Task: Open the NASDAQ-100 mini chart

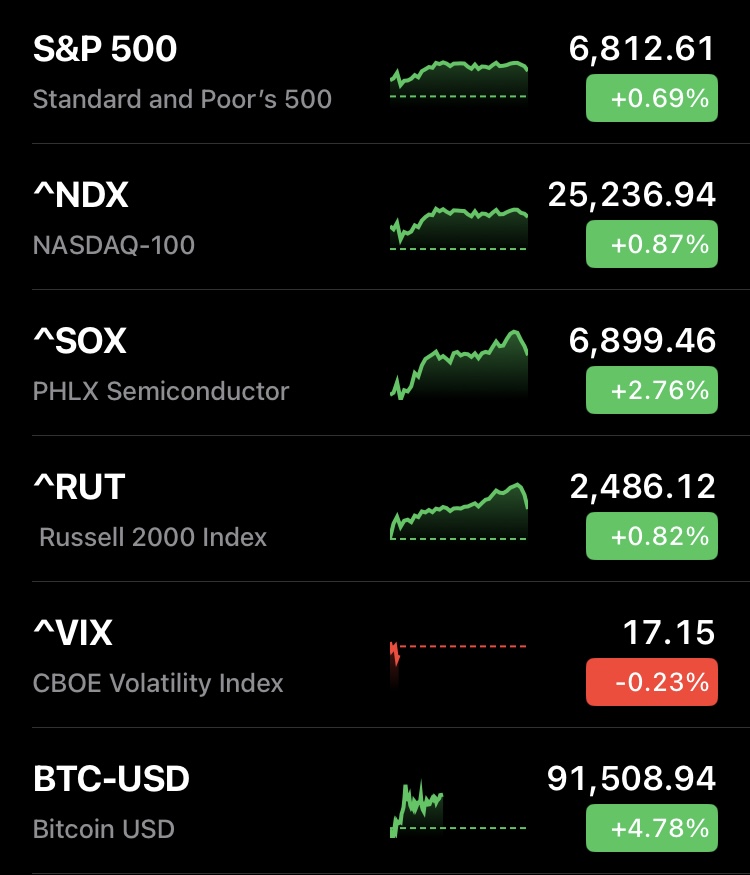Action: click(x=458, y=228)
